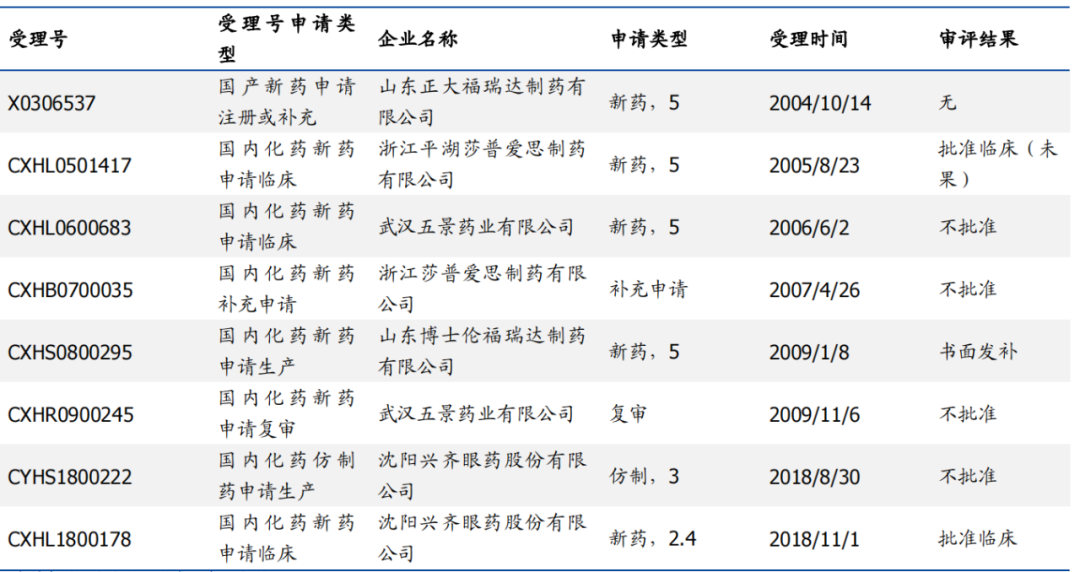1080x572 pixels.
Task: Click the 企业名称 column header
Action: tap(418, 39)
